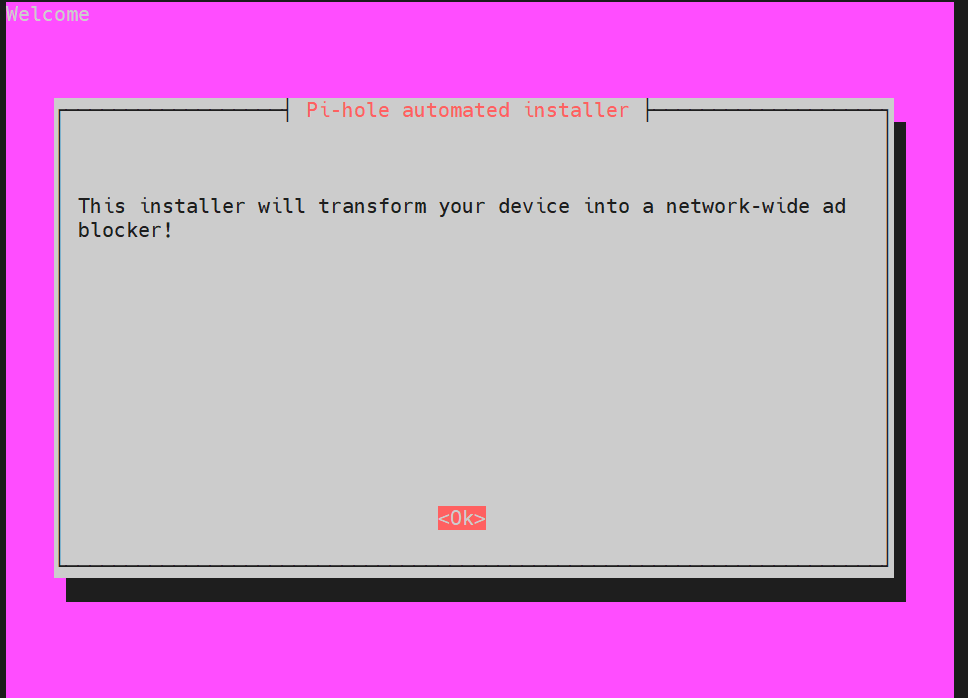The image size is (968, 698).
Task: Click the magenta background below the dialog
Action: point(482,650)
